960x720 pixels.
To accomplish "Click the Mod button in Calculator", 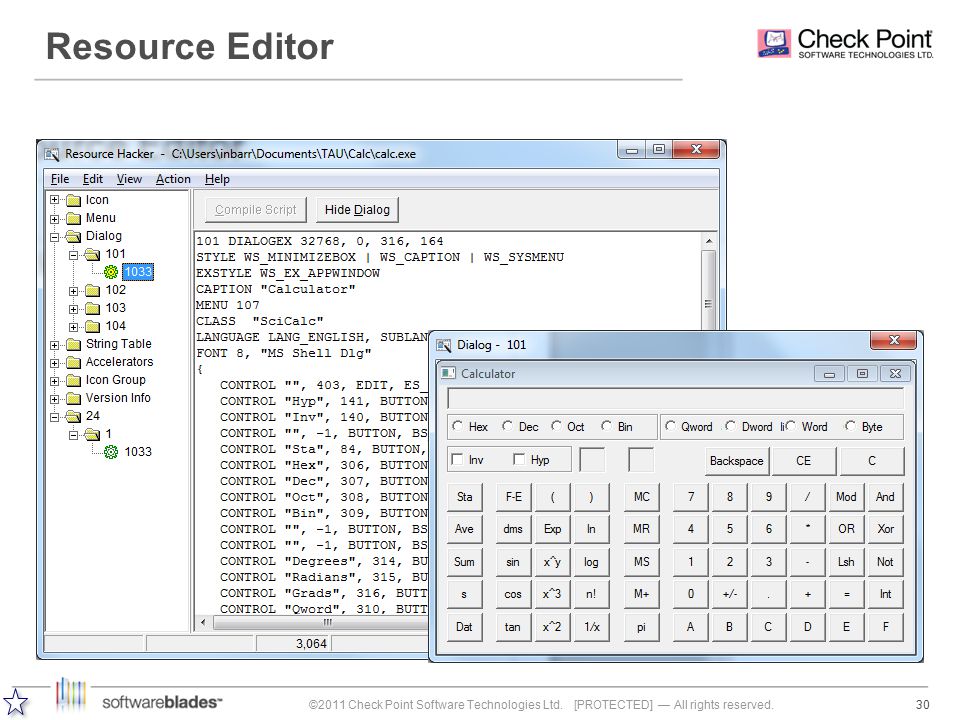I will [x=846, y=497].
